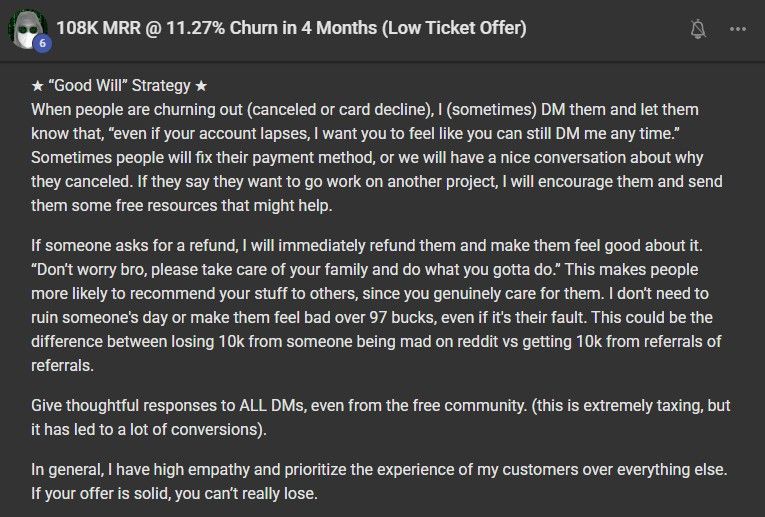Toggle the post notification bell icon
The width and height of the screenshot is (765, 517).
pyautogui.click(x=698, y=29)
